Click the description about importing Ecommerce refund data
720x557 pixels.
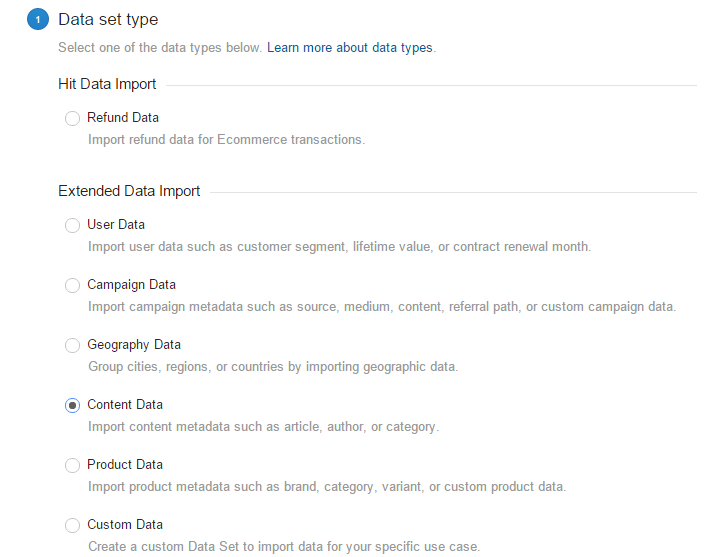[226, 140]
